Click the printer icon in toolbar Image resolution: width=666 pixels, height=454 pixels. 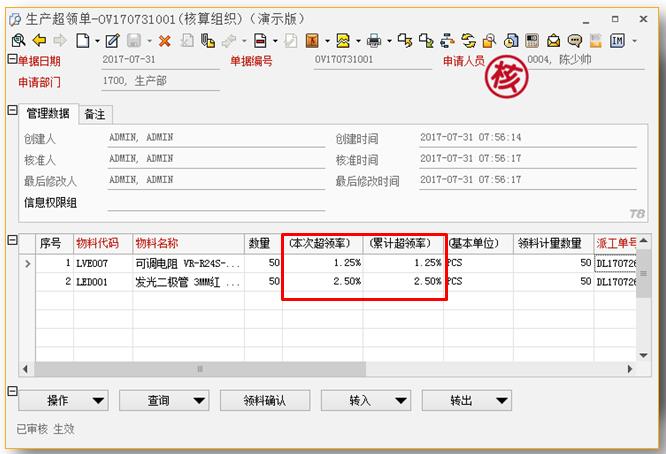click(x=374, y=41)
